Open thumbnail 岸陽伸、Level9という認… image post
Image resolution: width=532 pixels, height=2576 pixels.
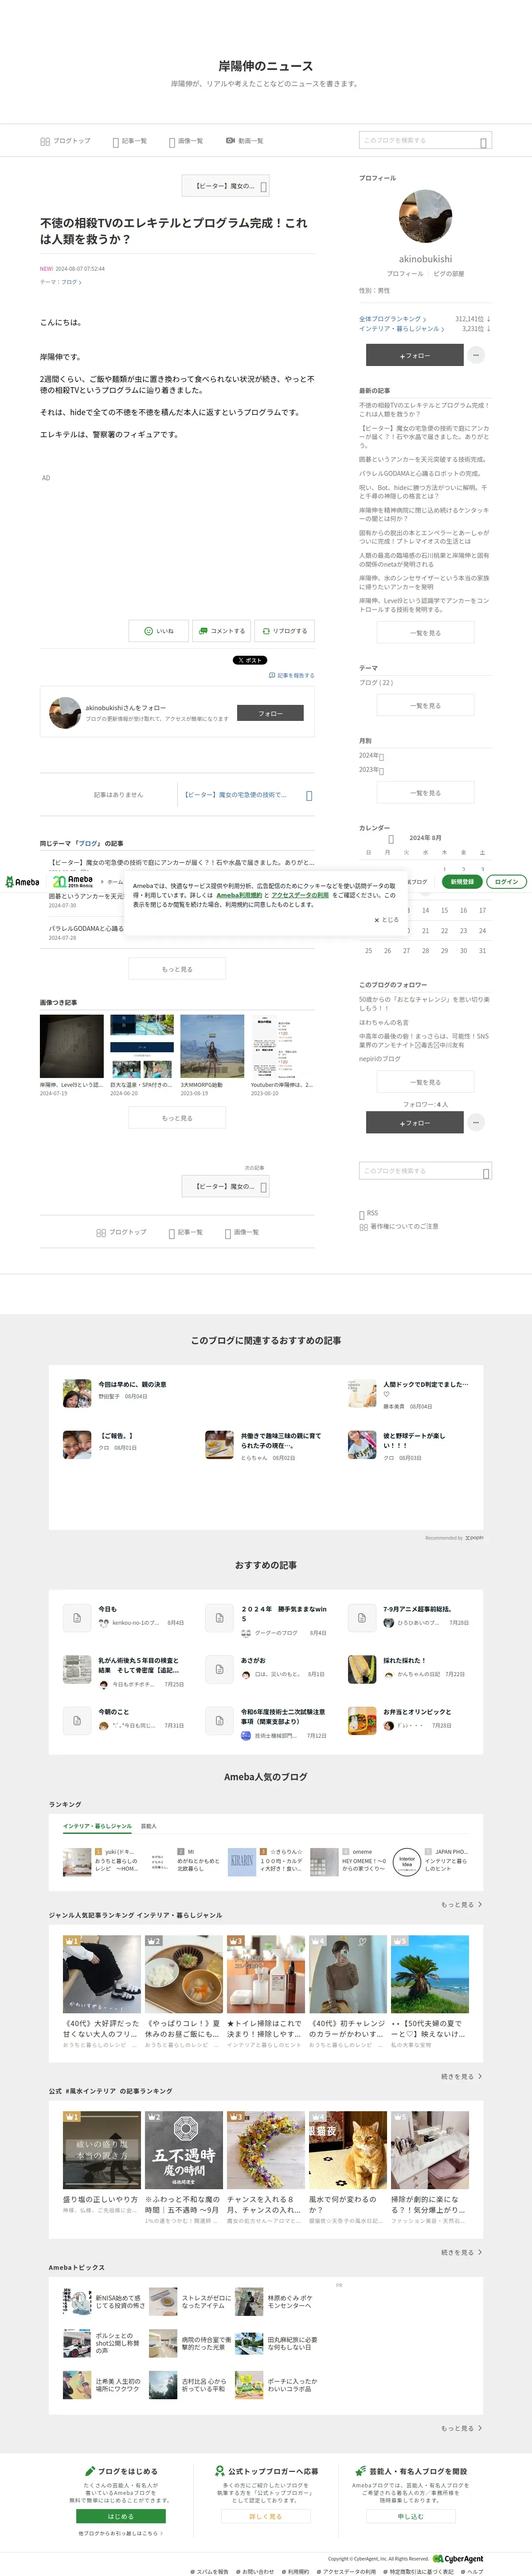(72, 1046)
